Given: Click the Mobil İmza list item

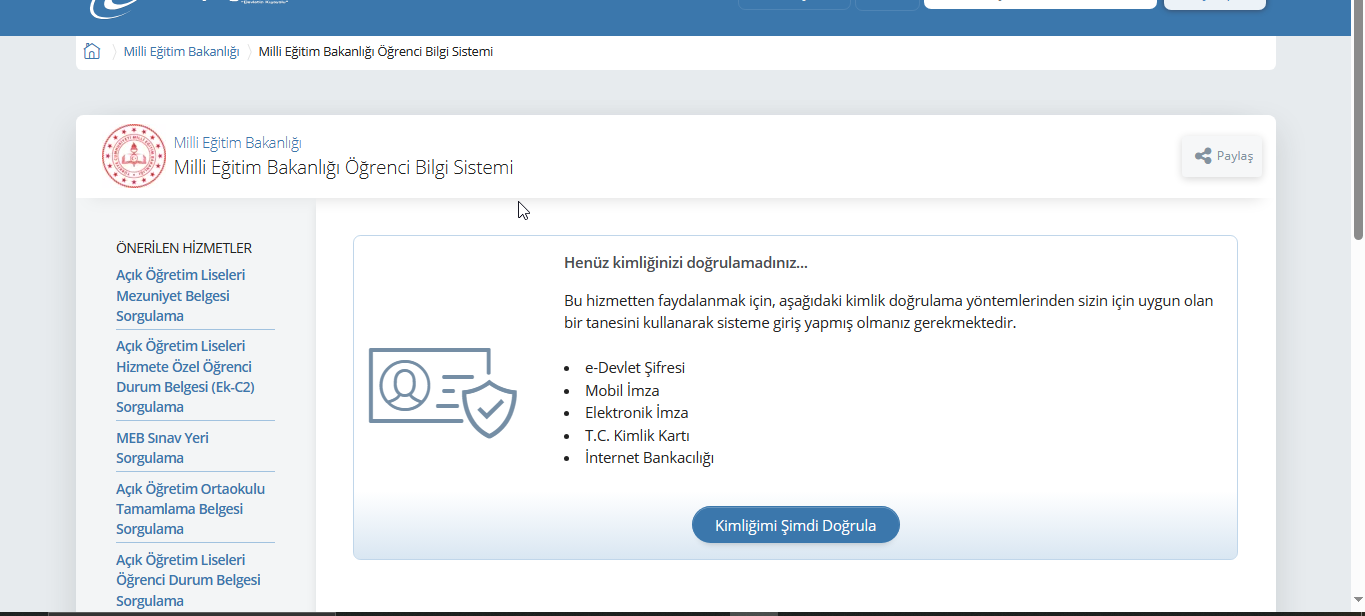Looking at the screenshot, I should [x=622, y=390].
